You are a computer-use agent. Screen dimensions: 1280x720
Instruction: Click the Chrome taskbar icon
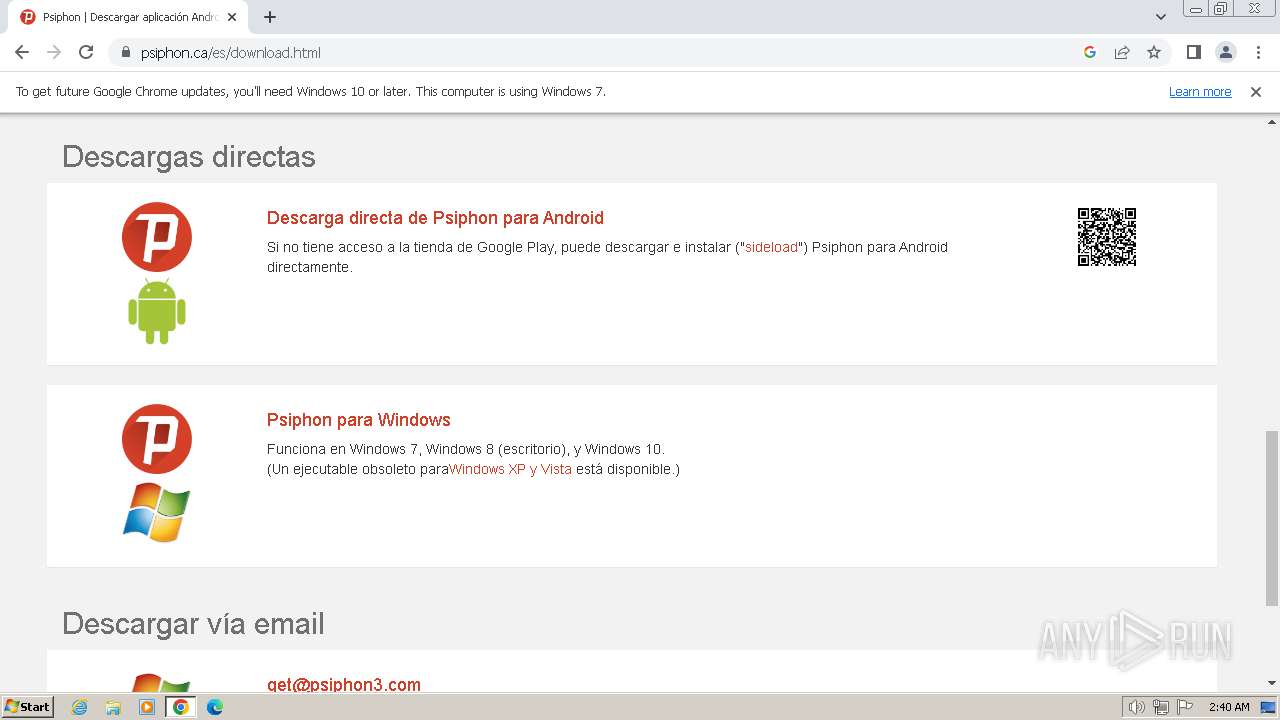pos(181,707)
